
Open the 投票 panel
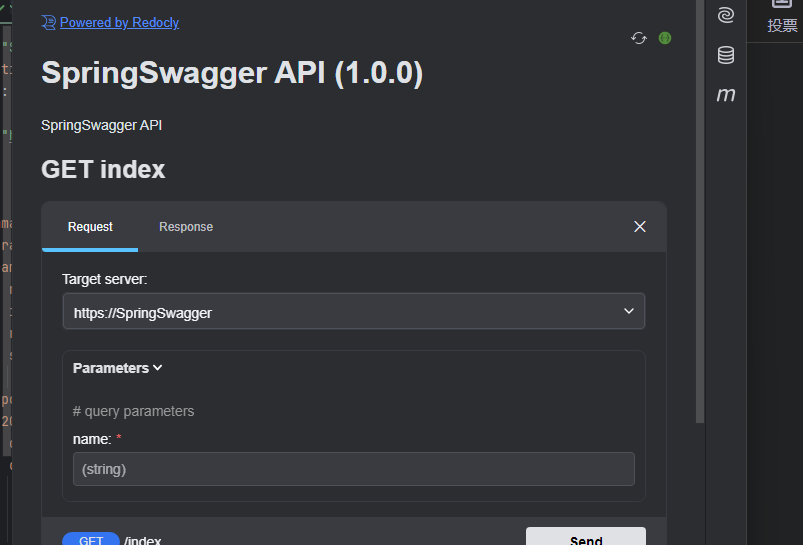pos(782,17)
